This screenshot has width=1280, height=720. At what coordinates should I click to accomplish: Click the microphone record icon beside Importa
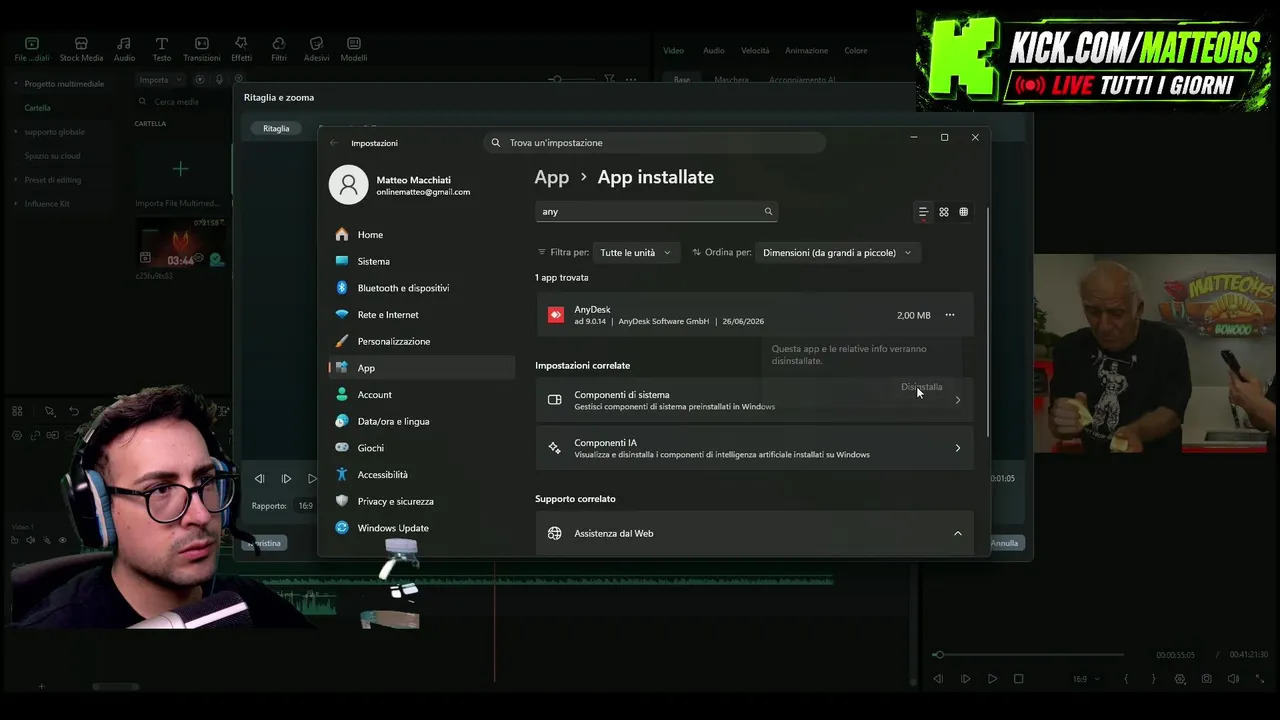coord(219,80)
